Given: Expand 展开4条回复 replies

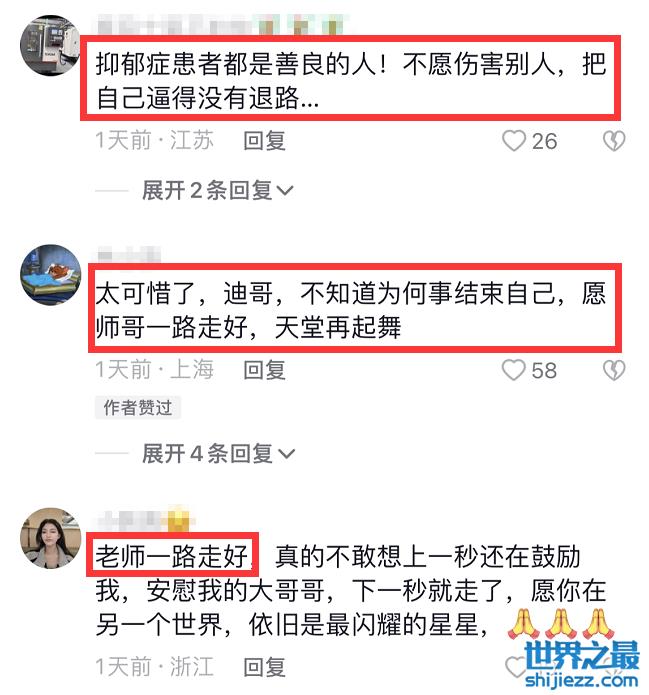Looking at the screenshot, I should [x=218, y=453].
